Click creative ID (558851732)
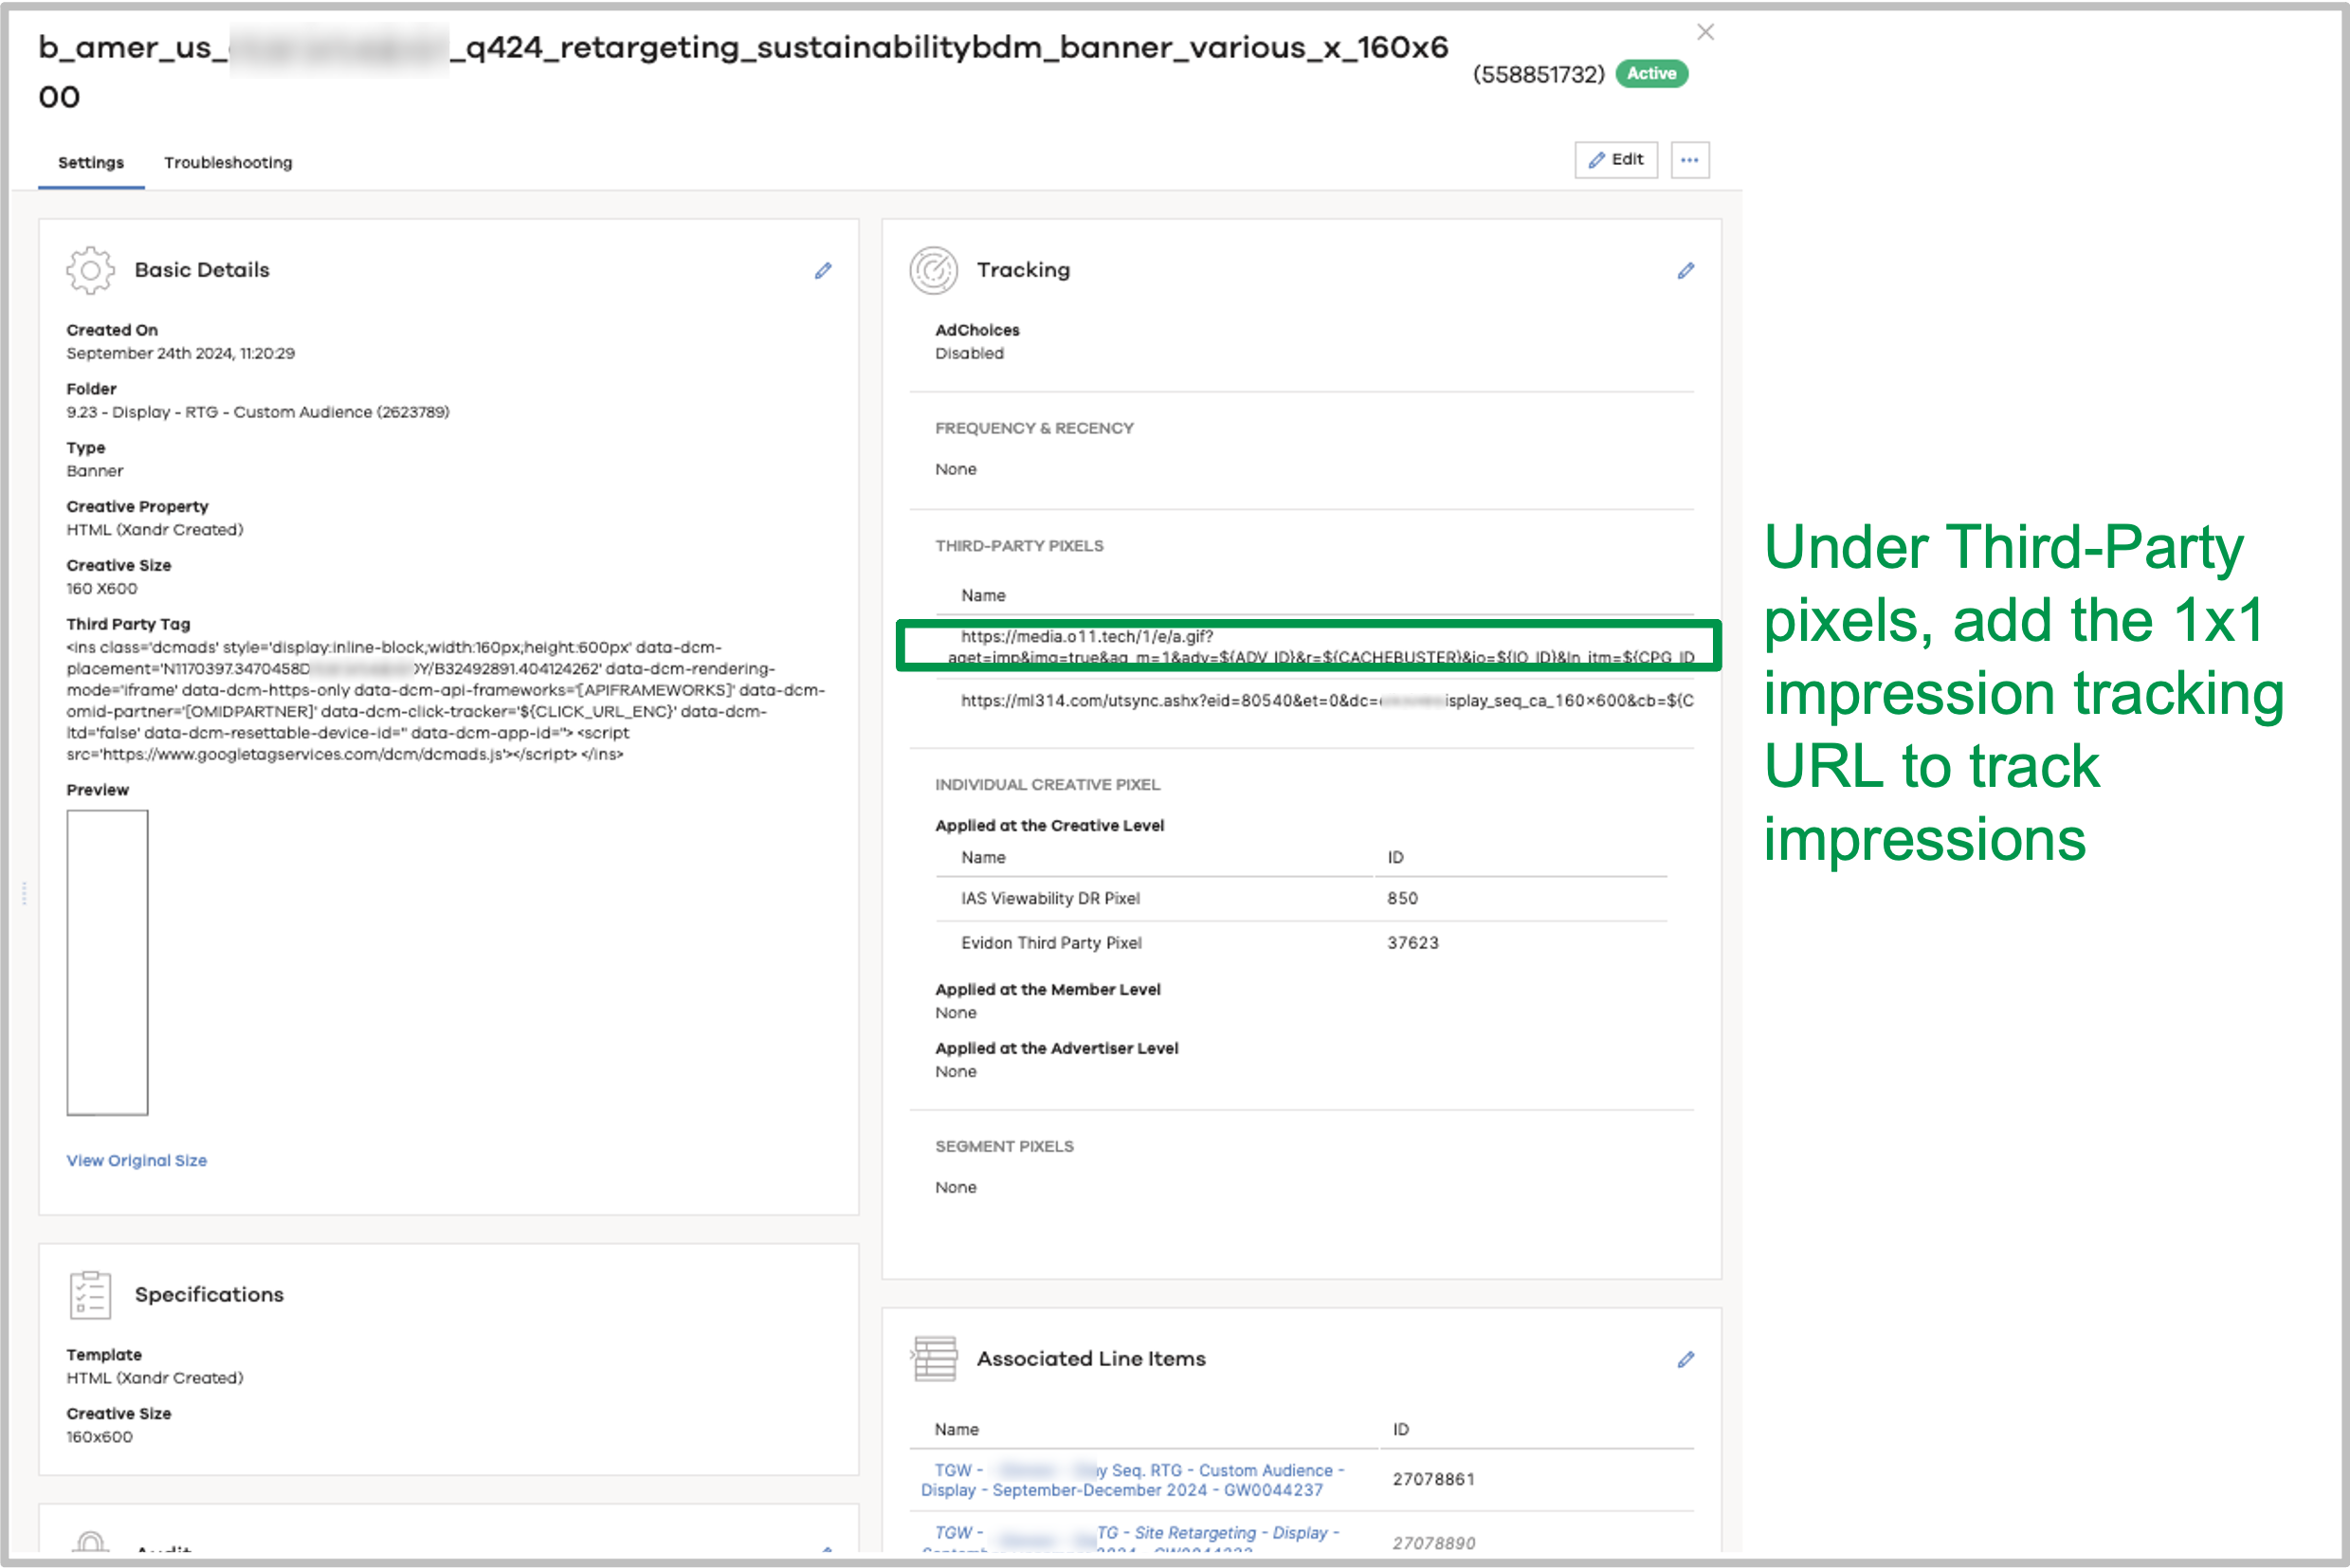Image resolution: width=2350 pixels, height=1568 pixels. click(x=1538, y=75)
